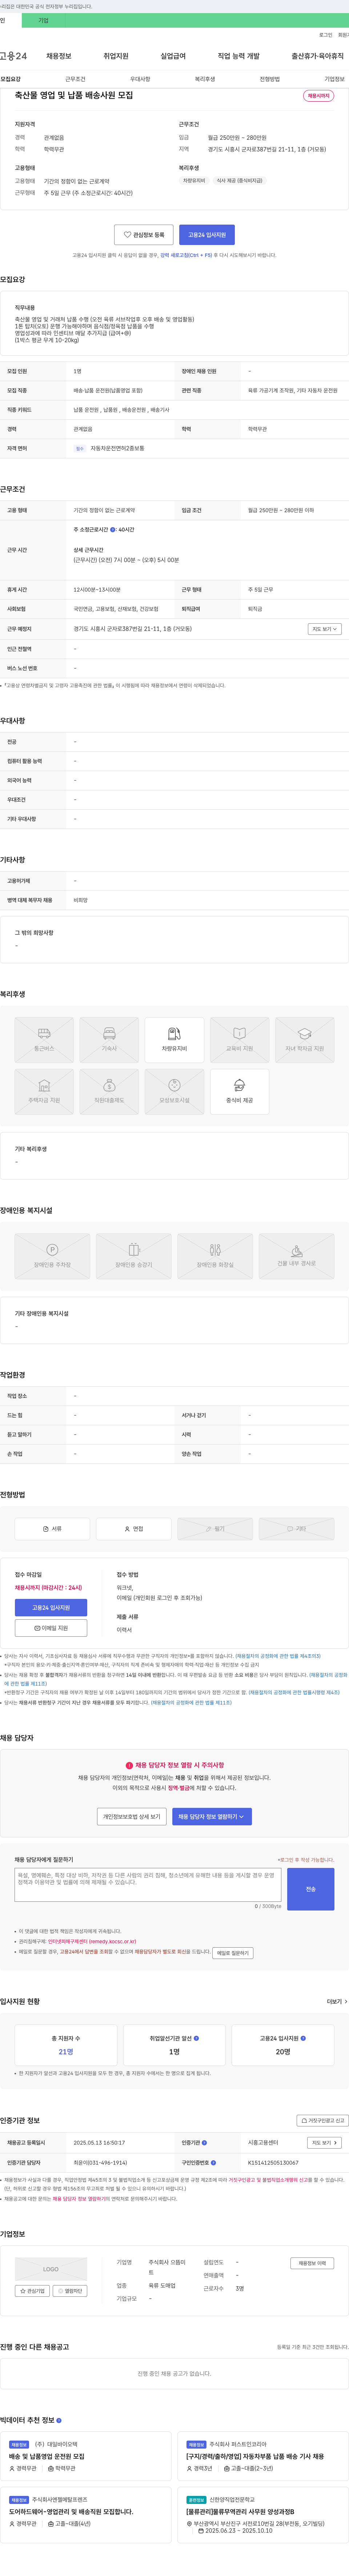349x2576 pixels.
Task: Open 자동차부품 납품 배송 기사 채용 posting
Action: tap(255, 2456)
